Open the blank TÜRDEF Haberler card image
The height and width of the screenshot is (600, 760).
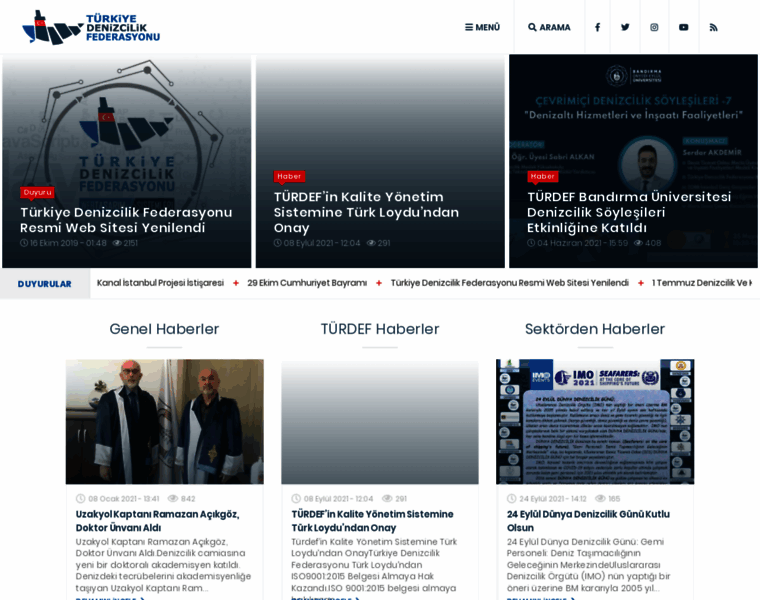[x=380, y=422]
